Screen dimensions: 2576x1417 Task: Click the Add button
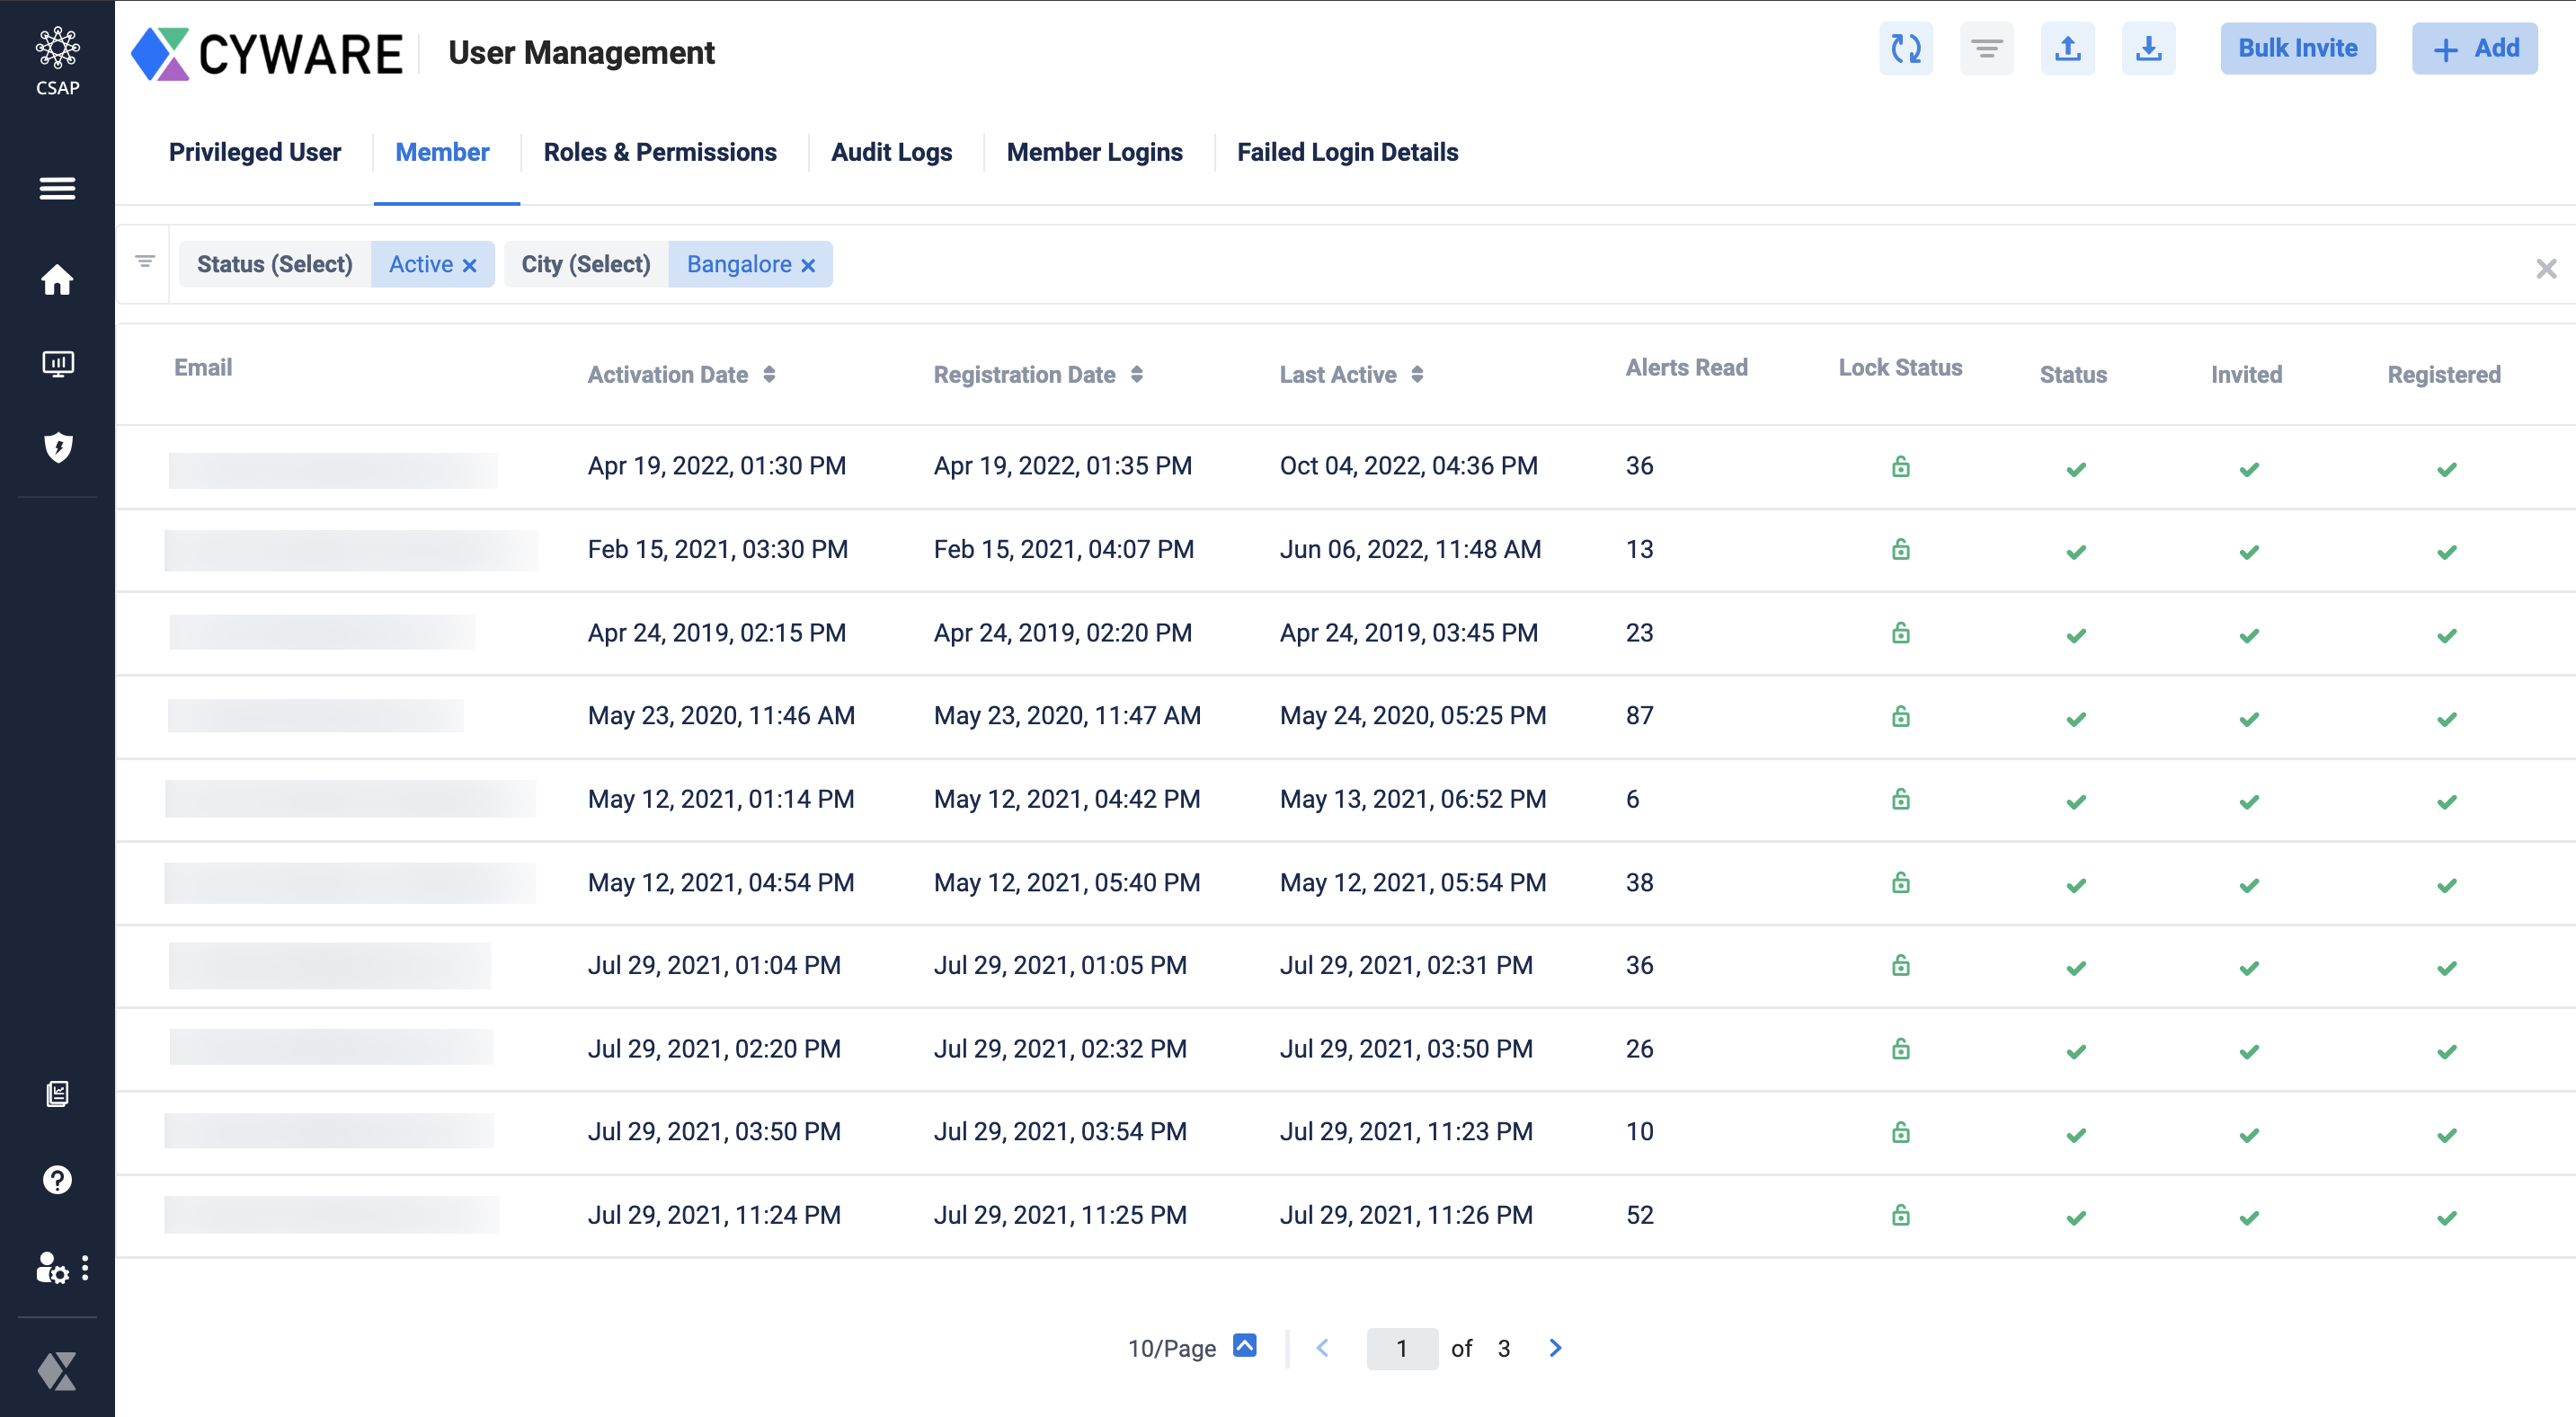click(x=2474, y=48)
